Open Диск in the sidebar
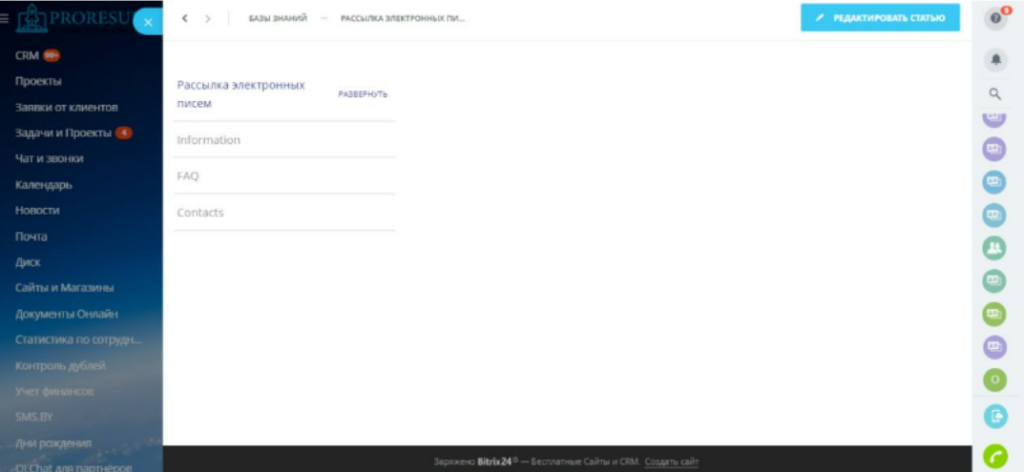The height and width of the screenshot is (472, 1024). coord(27,262)
